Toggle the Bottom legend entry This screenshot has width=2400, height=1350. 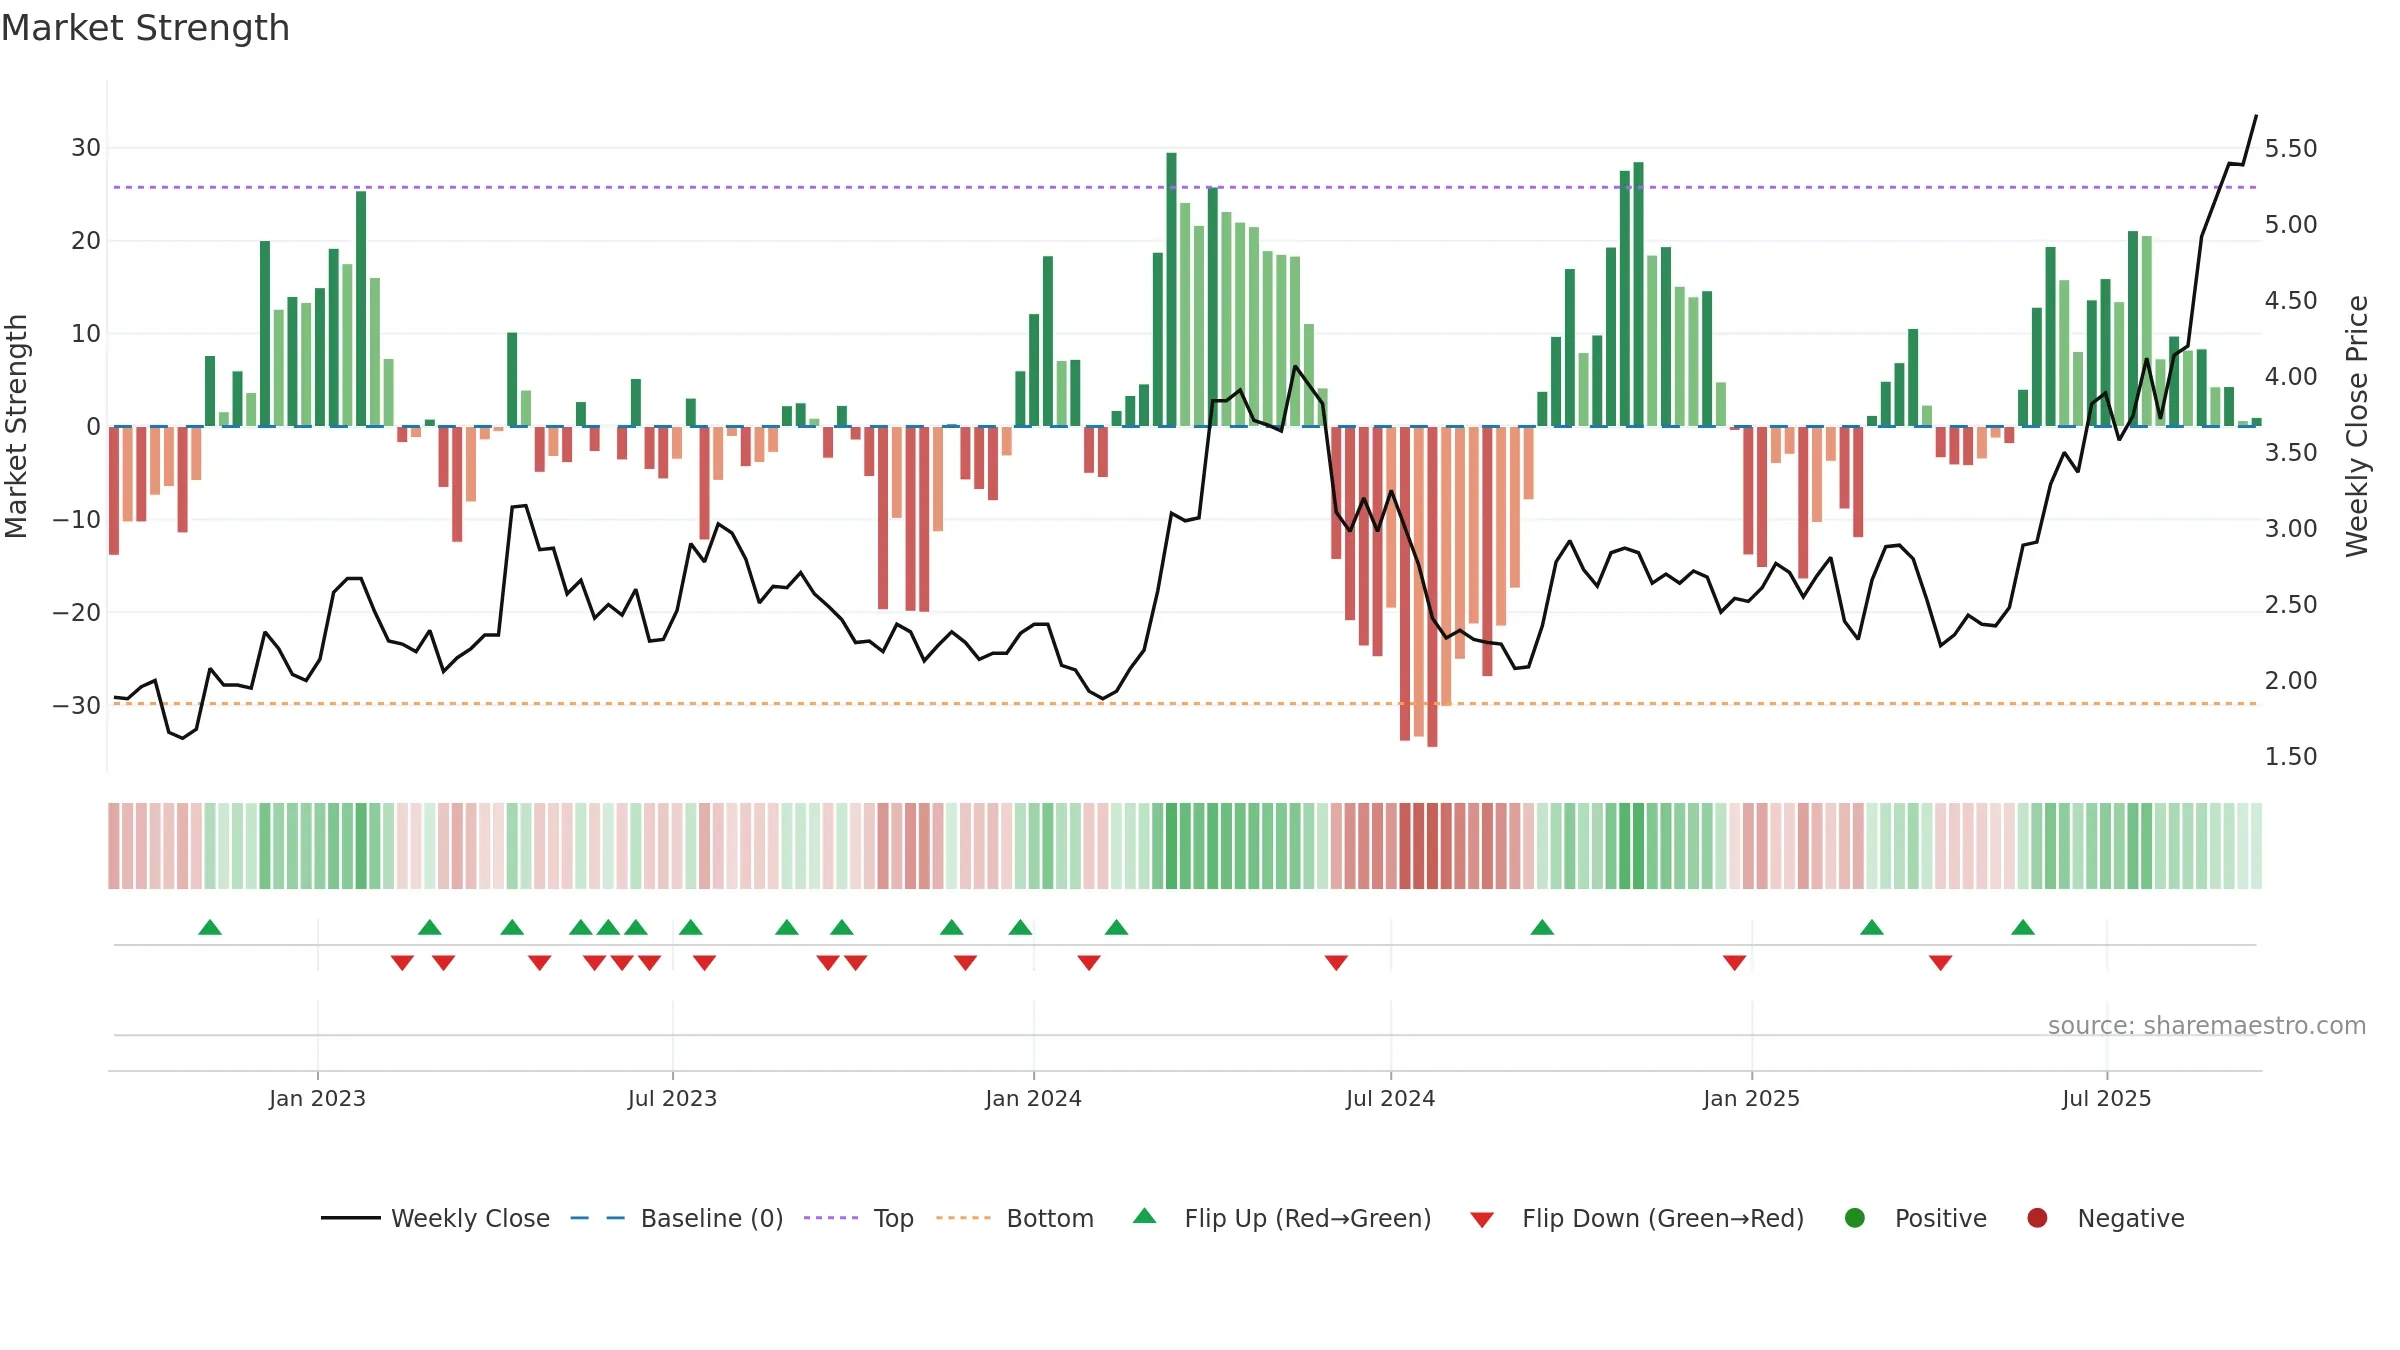[x=1015, y=1218]
